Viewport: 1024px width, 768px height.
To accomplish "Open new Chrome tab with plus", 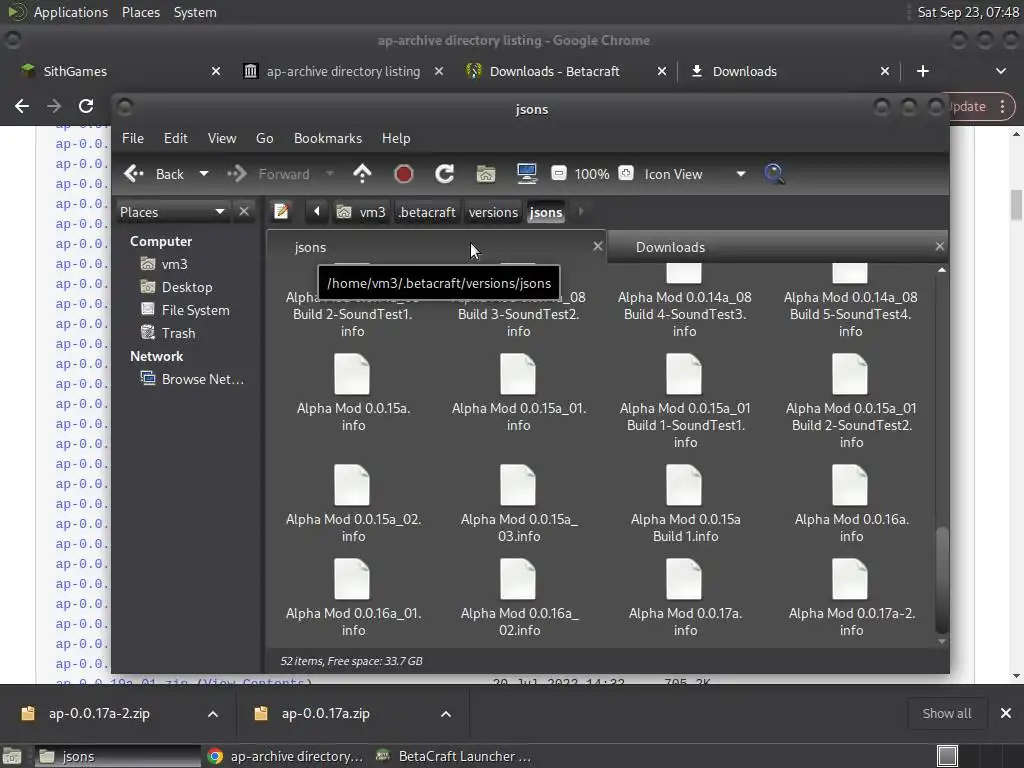I will point(923,71).
